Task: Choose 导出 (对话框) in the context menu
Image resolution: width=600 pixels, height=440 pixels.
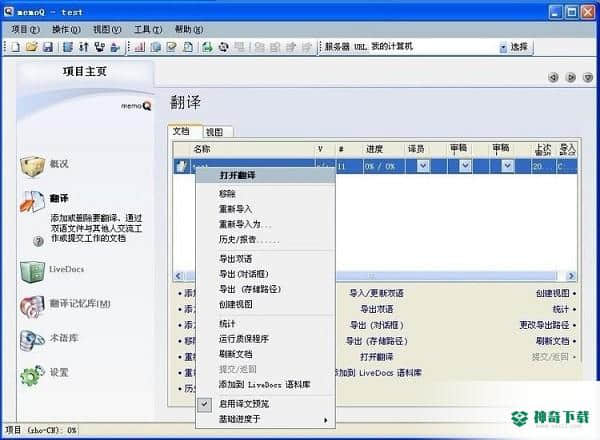Action: [266, 274]
